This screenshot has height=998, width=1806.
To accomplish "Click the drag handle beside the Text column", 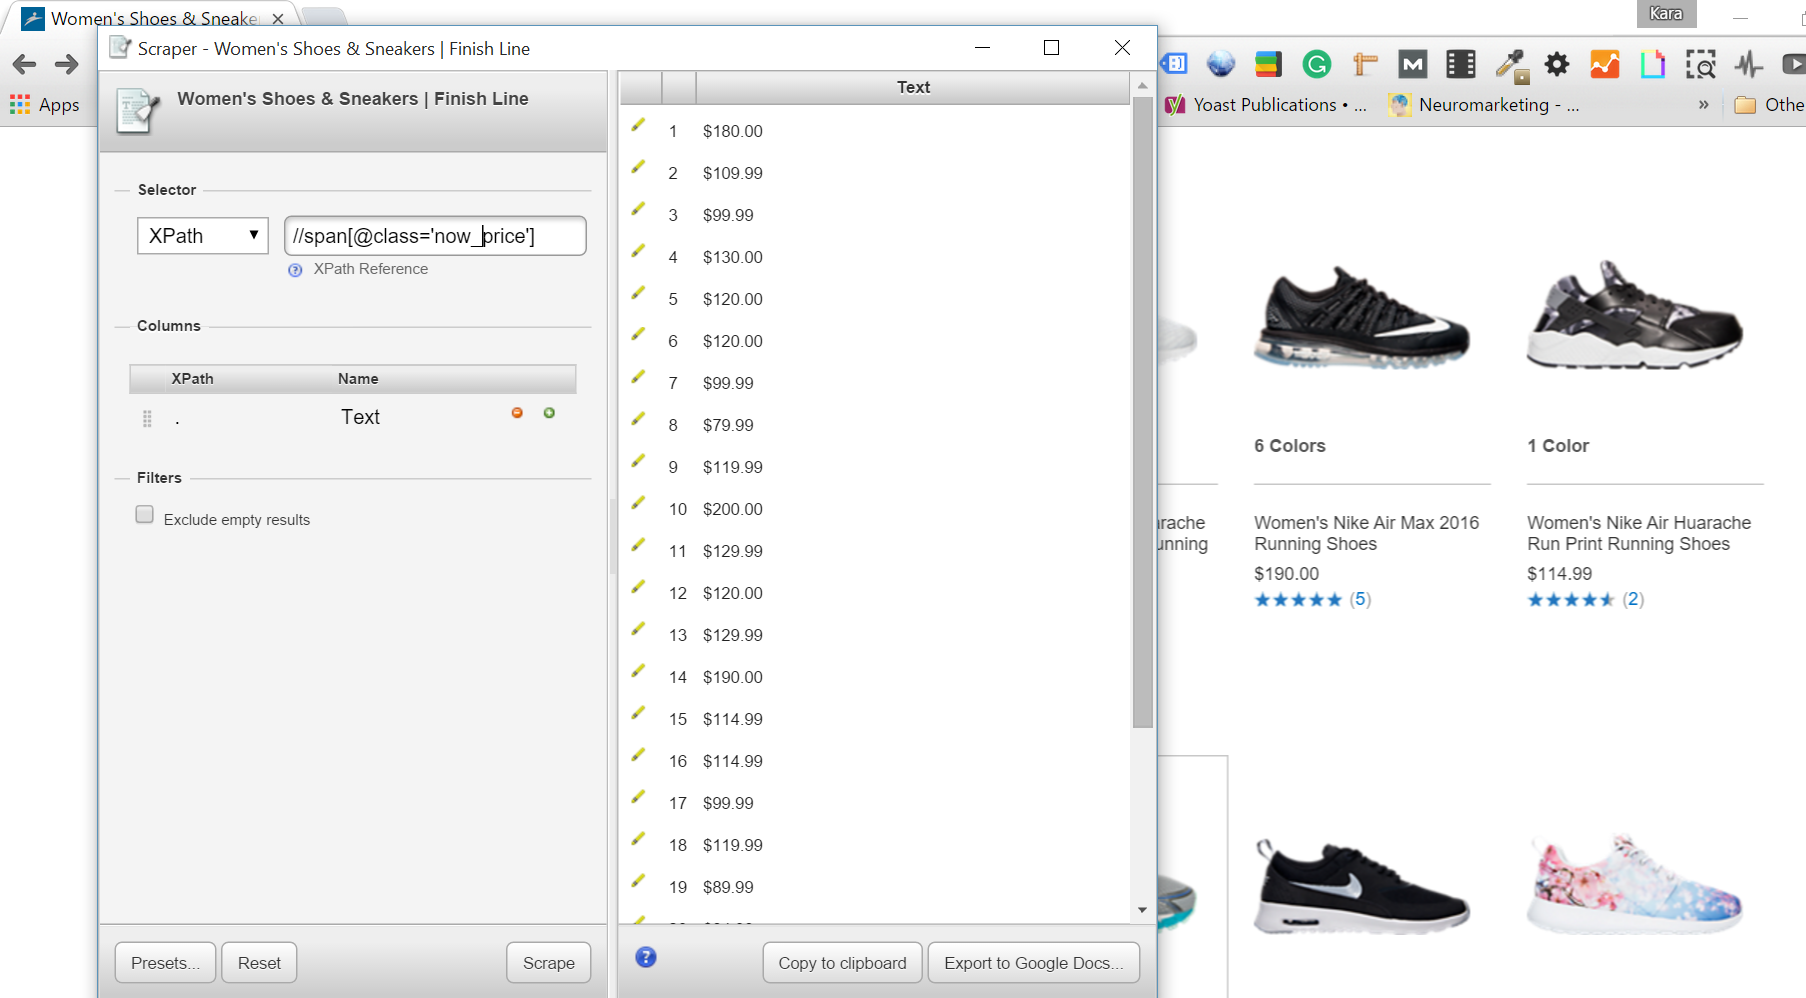I will coord(147,419).
